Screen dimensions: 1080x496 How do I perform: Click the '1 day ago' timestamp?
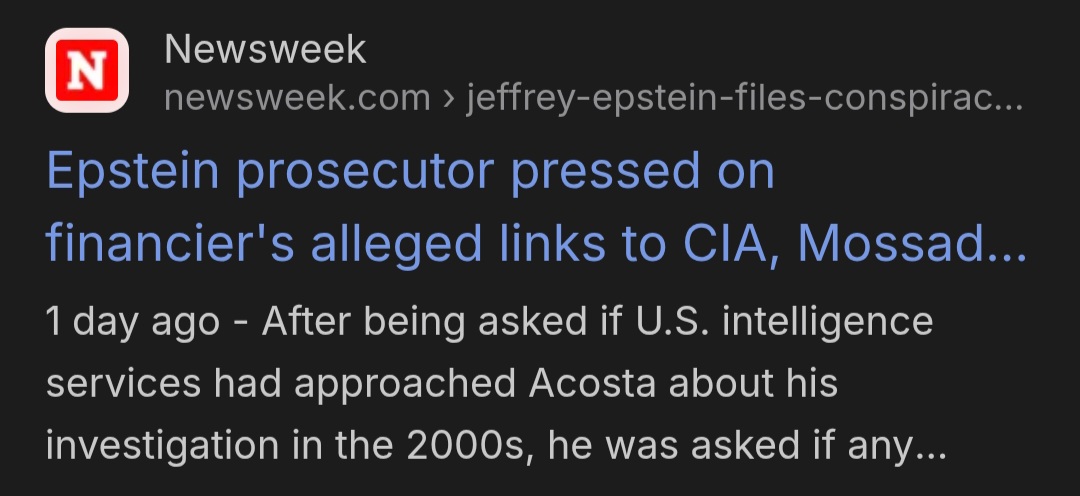[133, 322]
